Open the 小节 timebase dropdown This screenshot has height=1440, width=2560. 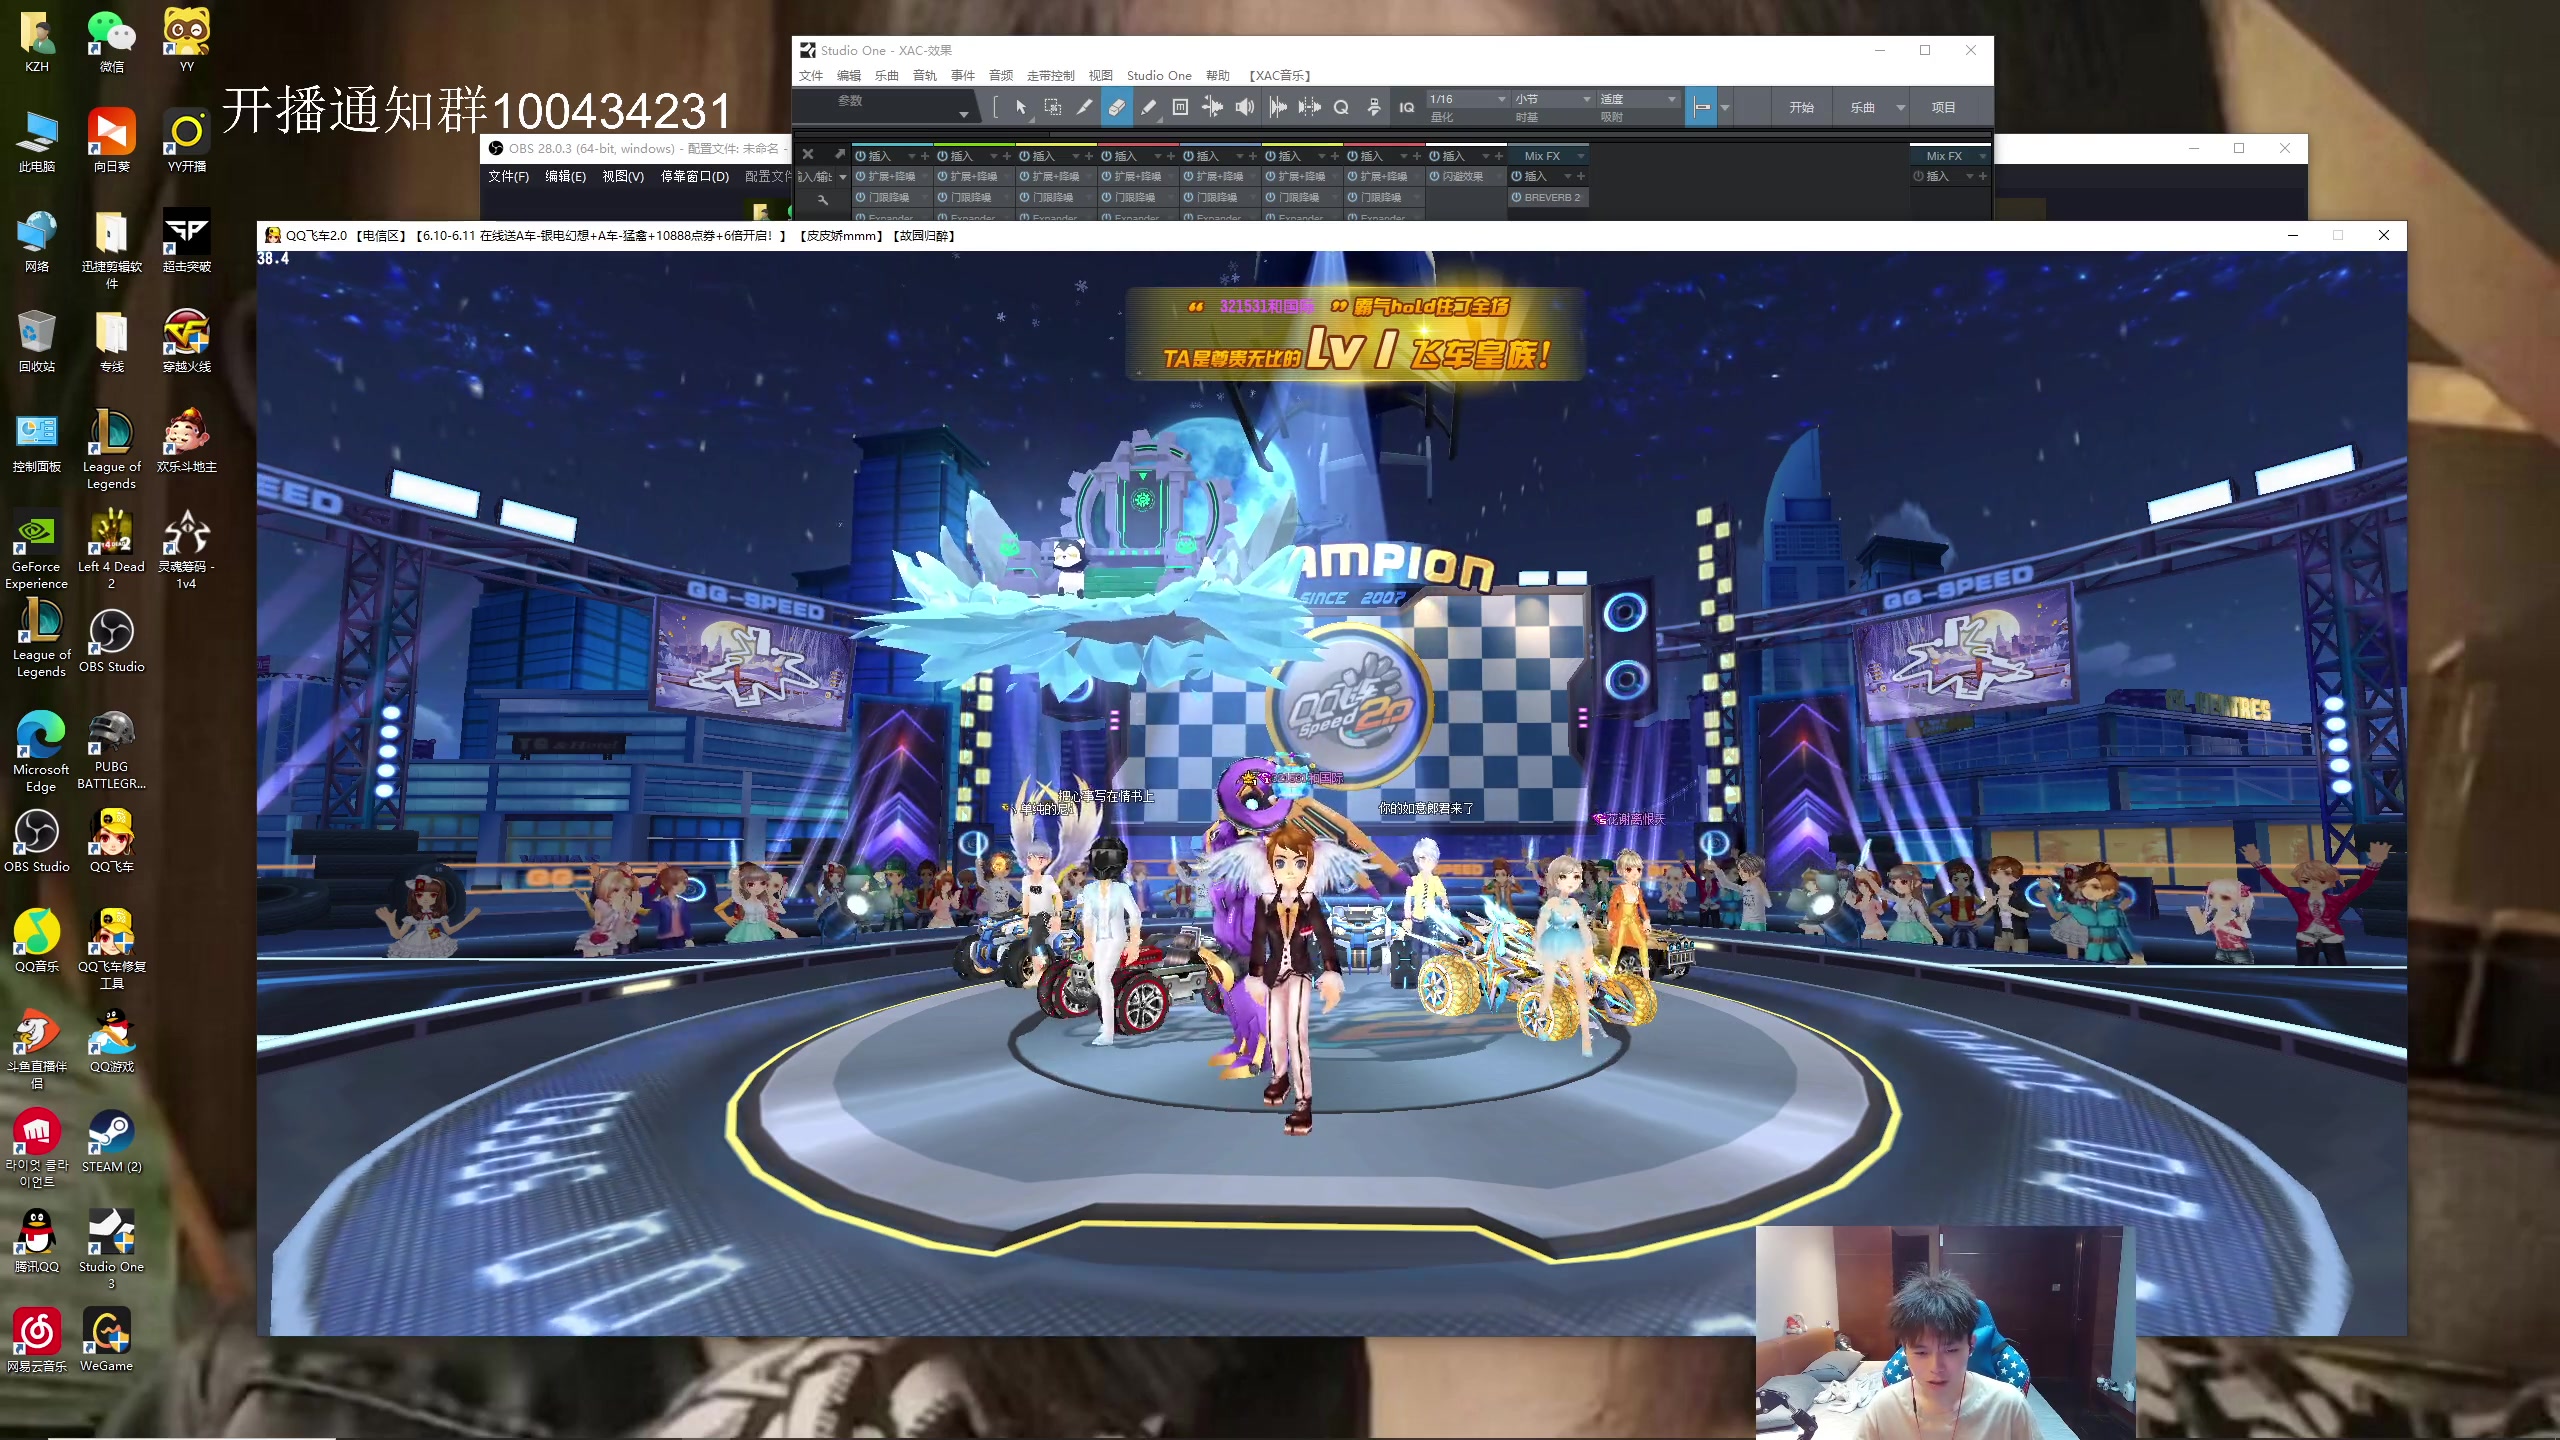(x=1586, y=99)
